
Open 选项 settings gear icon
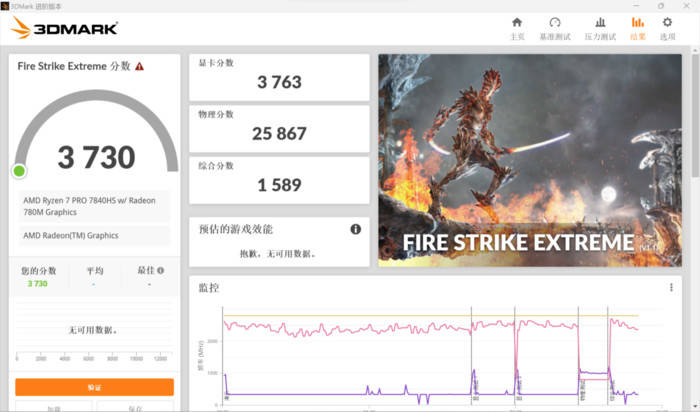point(668,28)
